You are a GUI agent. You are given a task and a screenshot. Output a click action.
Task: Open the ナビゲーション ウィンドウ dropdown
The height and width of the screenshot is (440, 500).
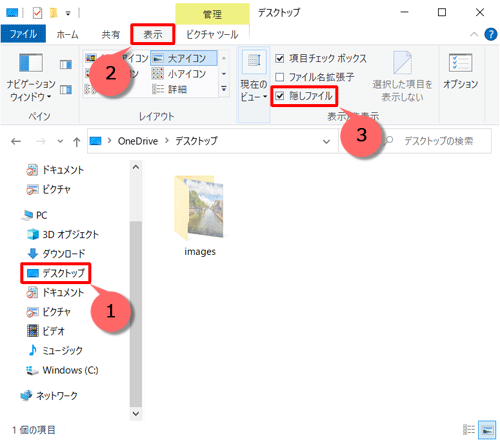click(31, 77)
